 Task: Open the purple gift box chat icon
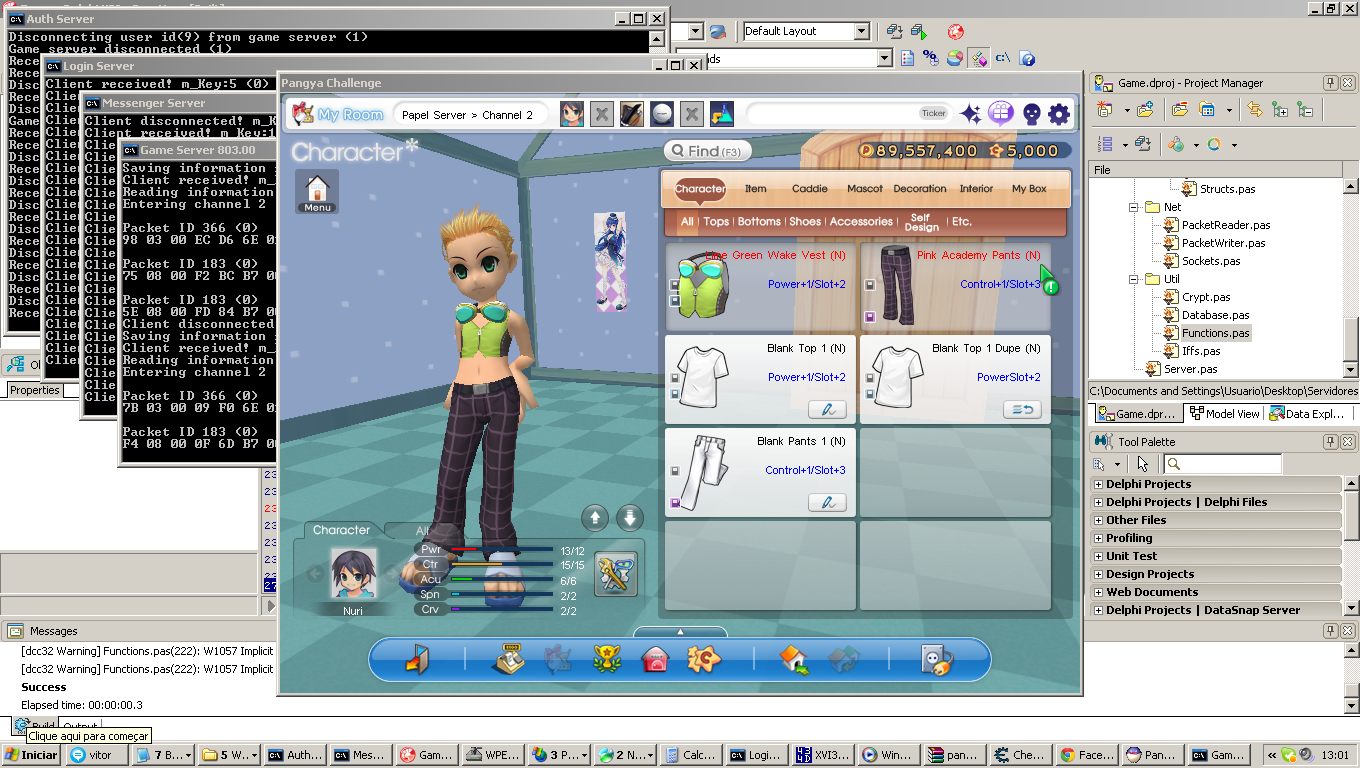(1001, 113)
